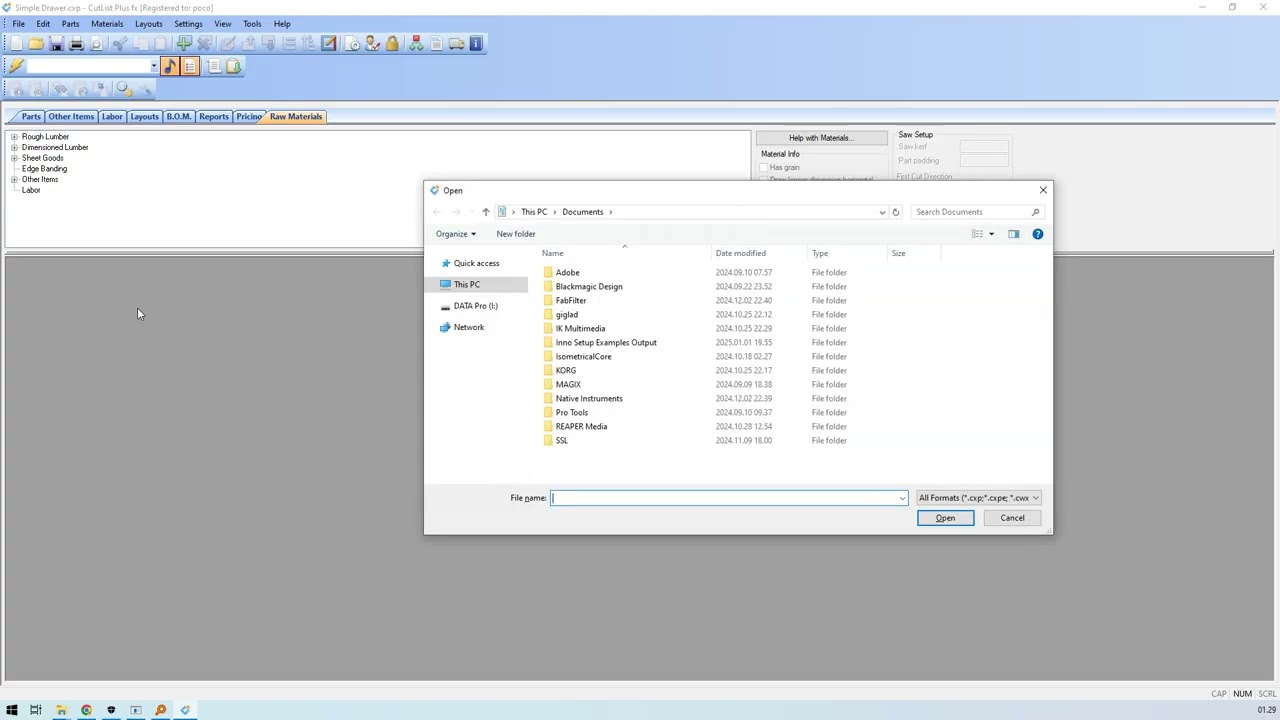Toggle the orange list view button

(x=190, y=66)
